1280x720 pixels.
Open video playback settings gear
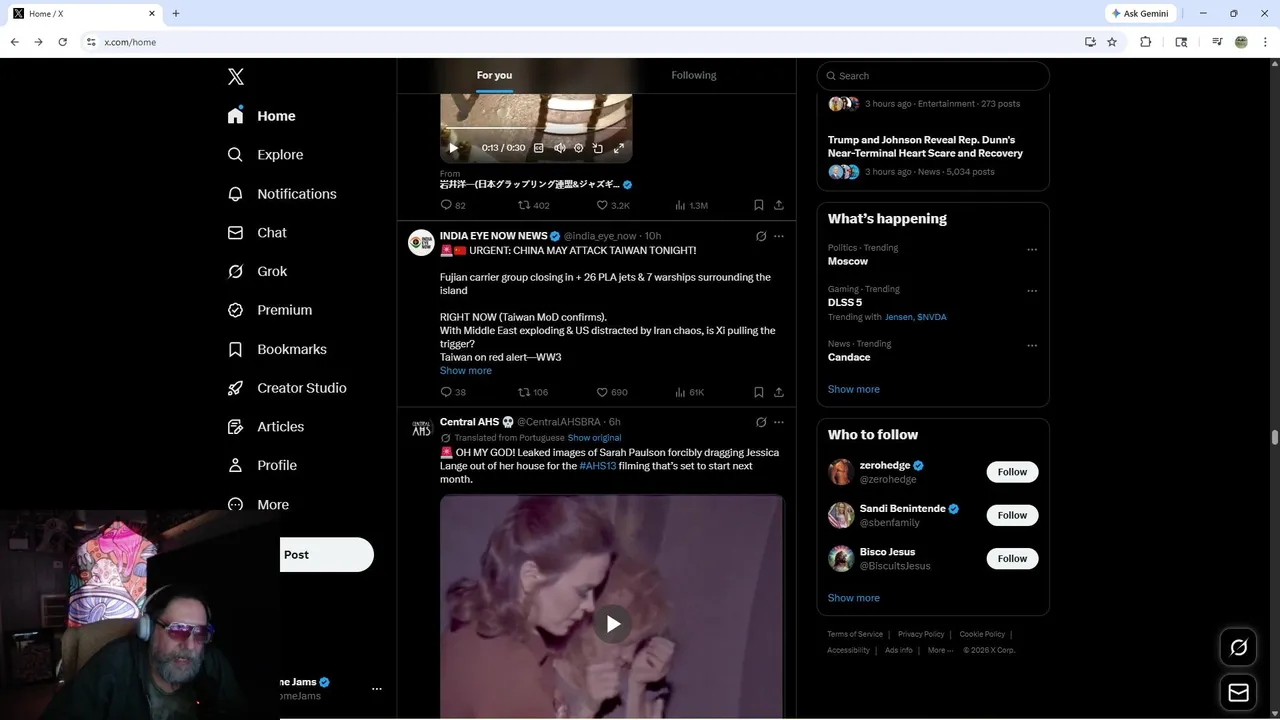coord(578,148)
